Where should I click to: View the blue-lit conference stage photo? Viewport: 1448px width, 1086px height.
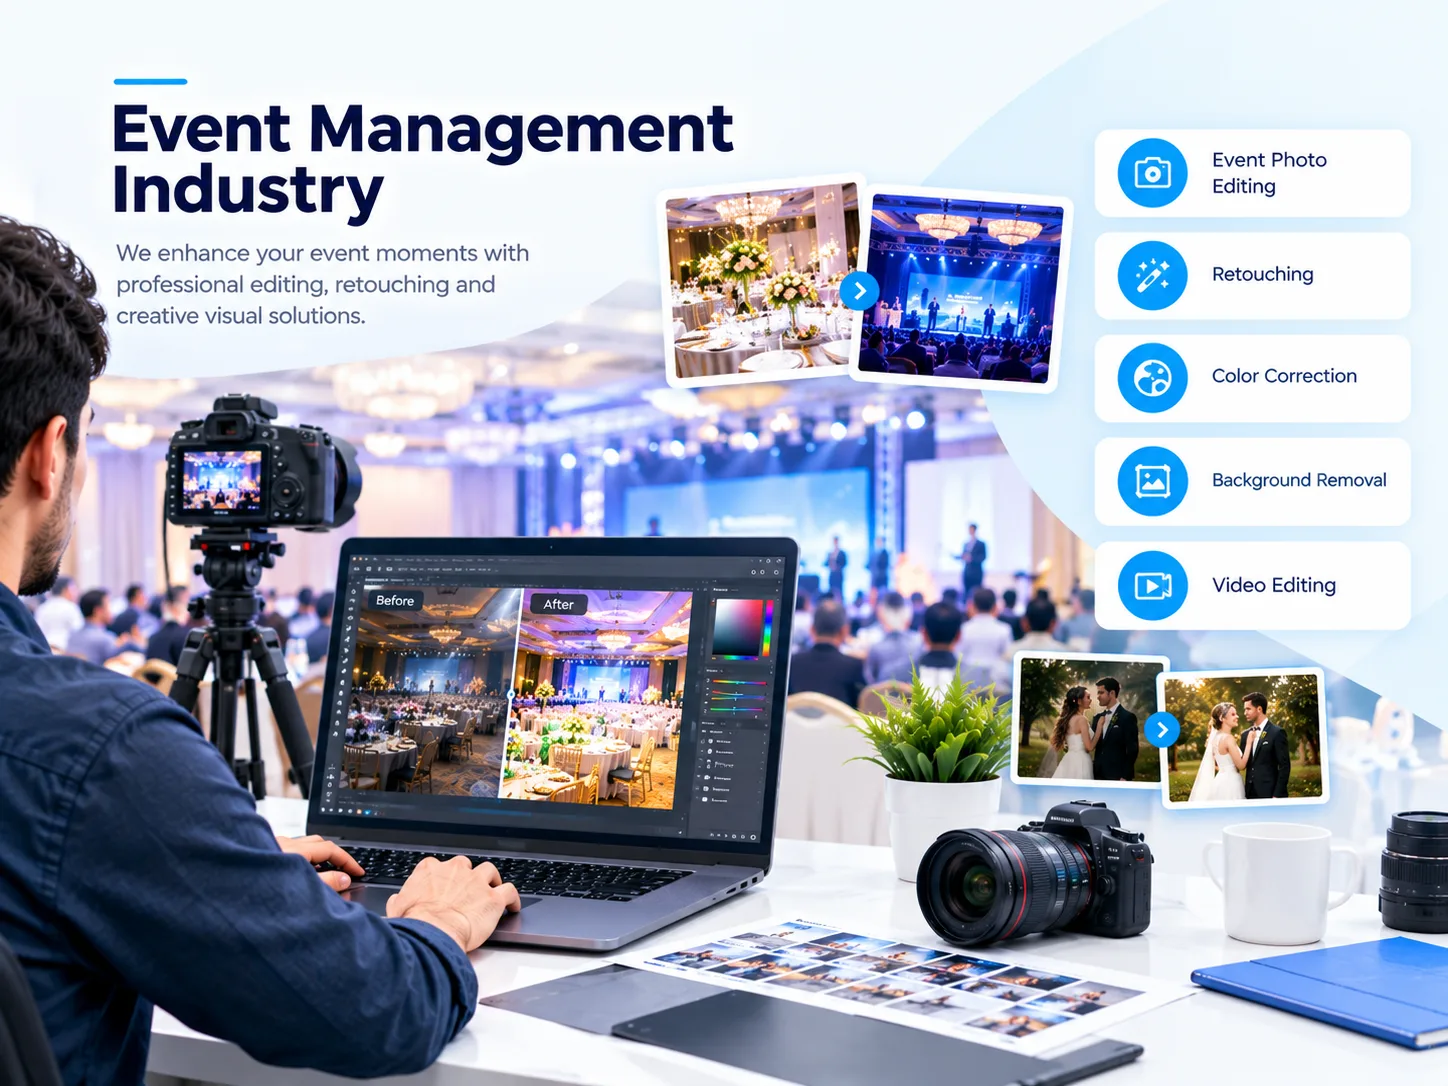coord(962,289)
